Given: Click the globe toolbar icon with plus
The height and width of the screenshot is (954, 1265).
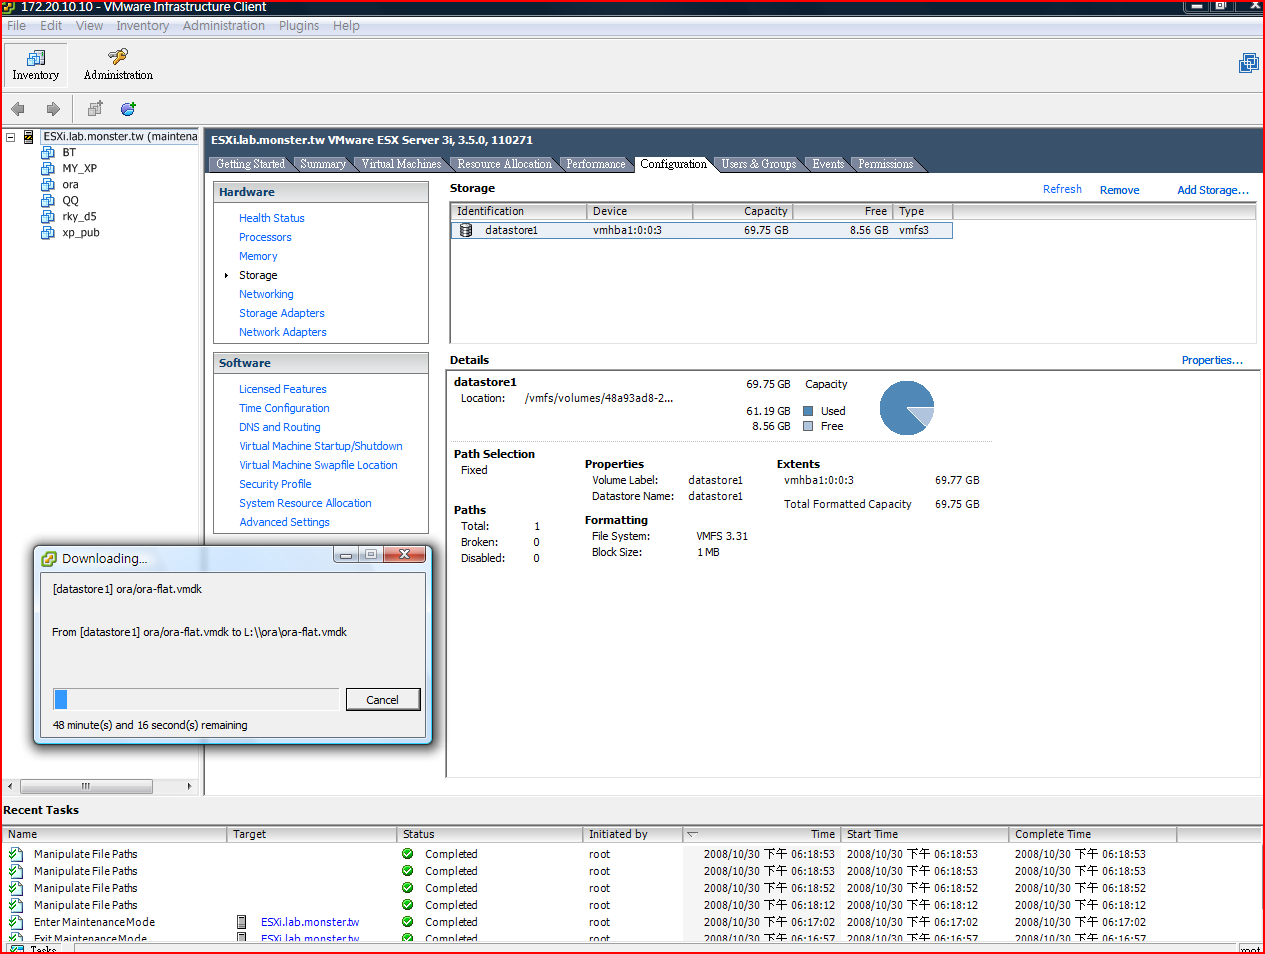Looking at the screenshot, I should pyautogui.click(x=128, y=108).
